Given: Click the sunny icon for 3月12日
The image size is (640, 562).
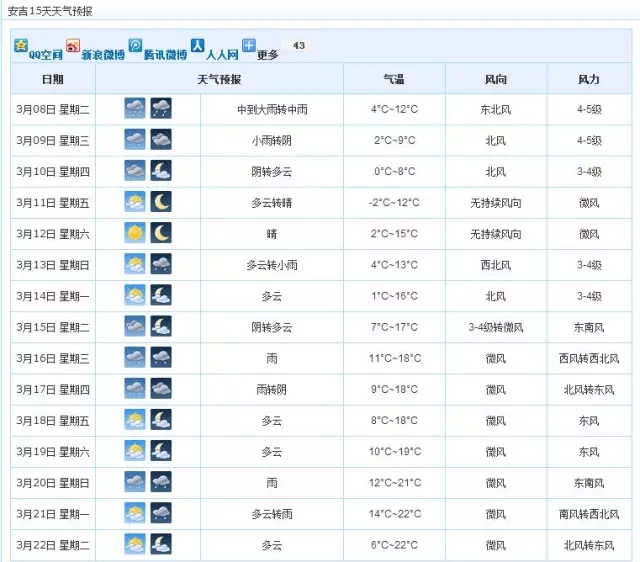Looking at the screenshot, I should (135, 233).
